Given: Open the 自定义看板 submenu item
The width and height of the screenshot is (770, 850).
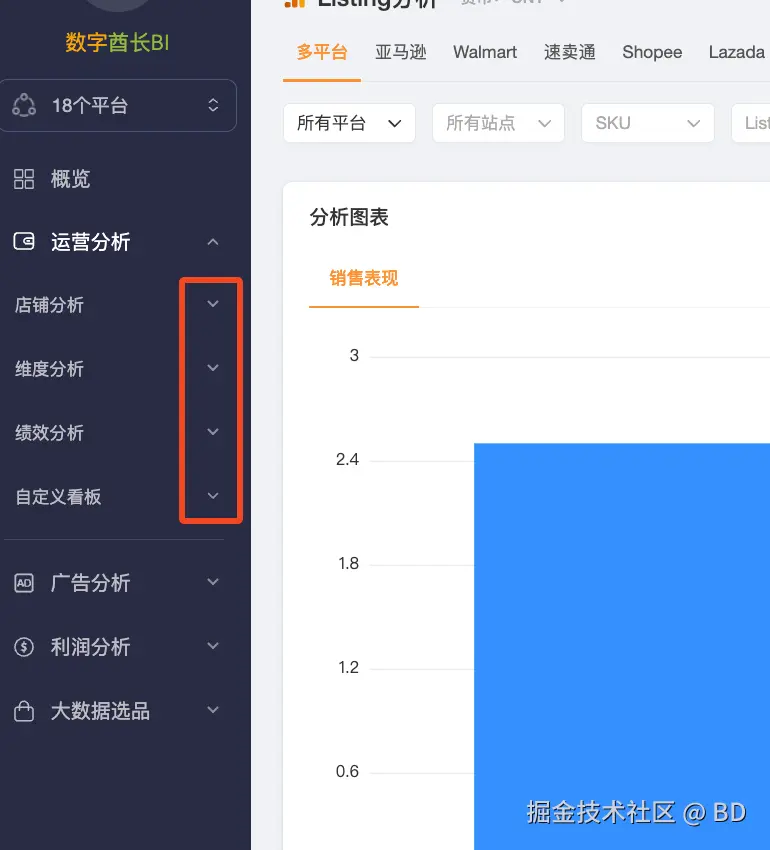Looking at the screenshot, I should pyautogui.click(x=58, y=497).
